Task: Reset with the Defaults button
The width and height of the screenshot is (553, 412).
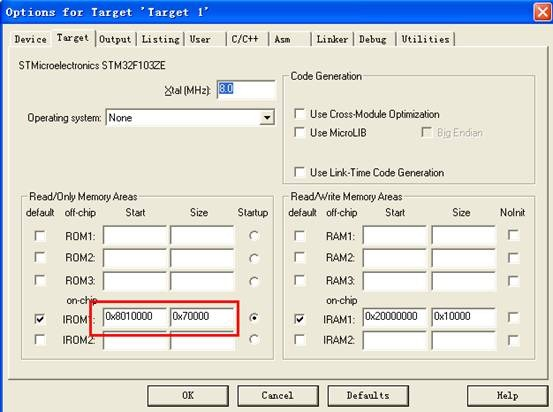Action: tap(368, 395)
